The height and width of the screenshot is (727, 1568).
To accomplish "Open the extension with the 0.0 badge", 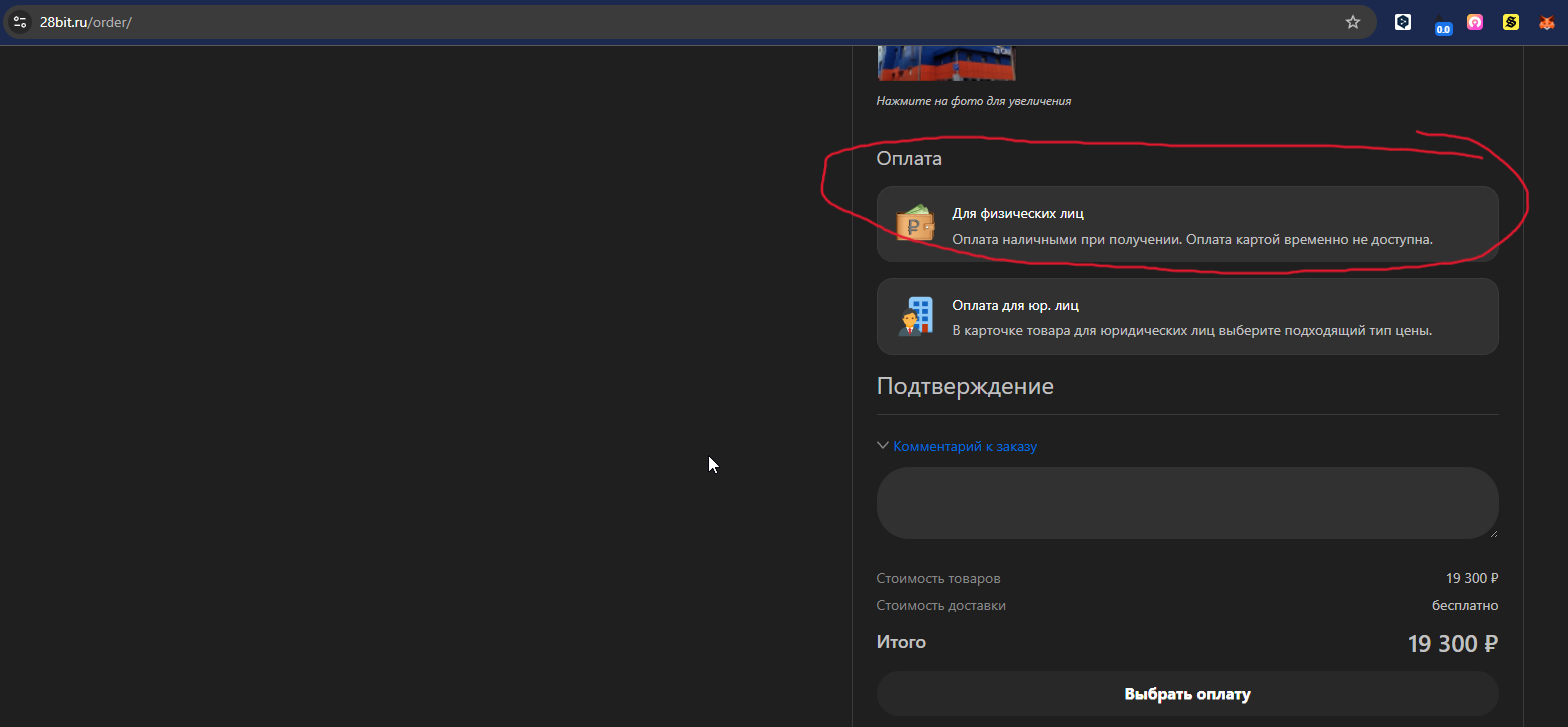I will pyautogui.click(x=1441, y=24).
